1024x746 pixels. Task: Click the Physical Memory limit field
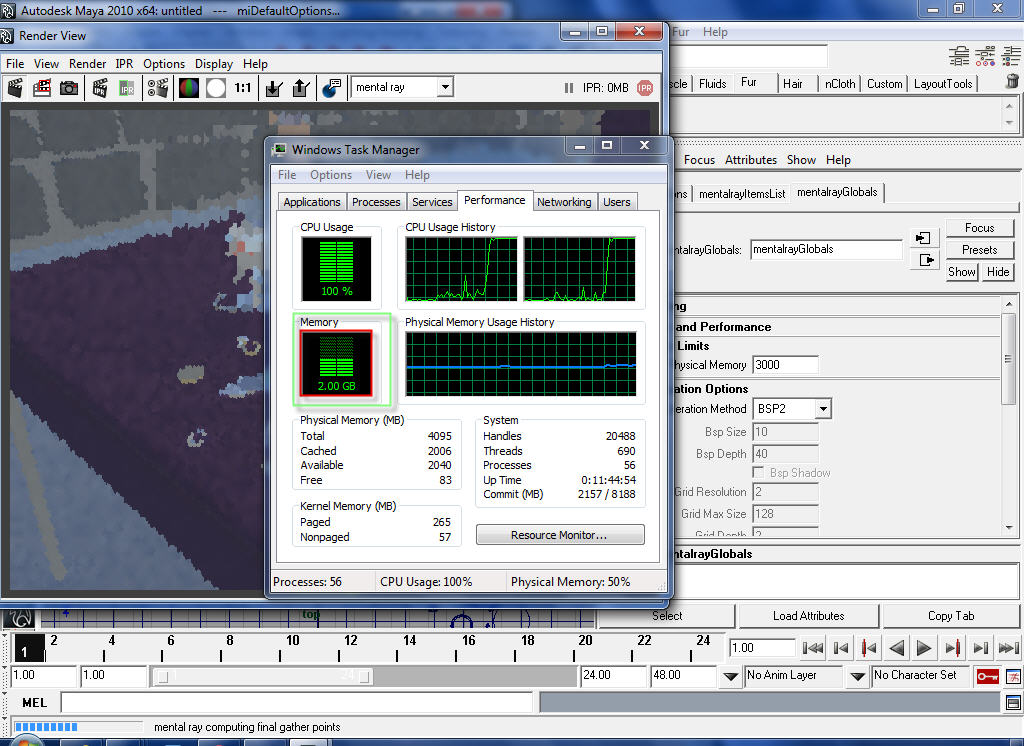[x=786, y=365]
